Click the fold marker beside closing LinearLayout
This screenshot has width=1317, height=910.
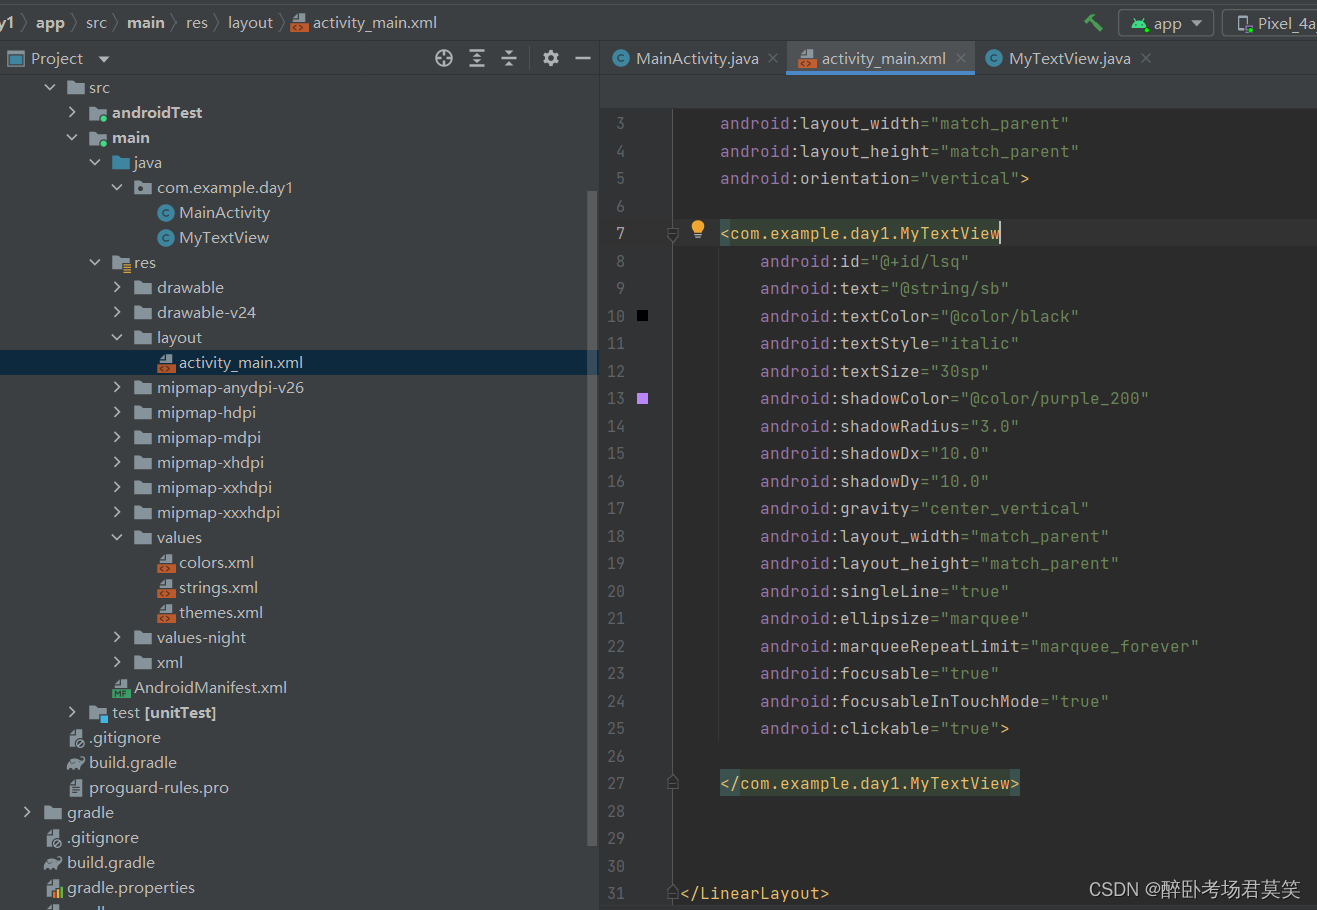pos(672,892)
